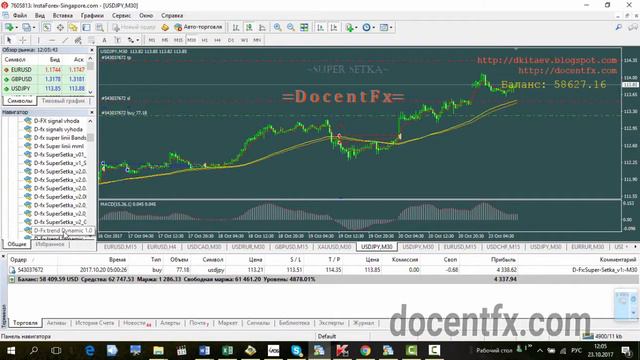Switch to D1 timeframe
The image size is (640, 360).
point(231,40)
